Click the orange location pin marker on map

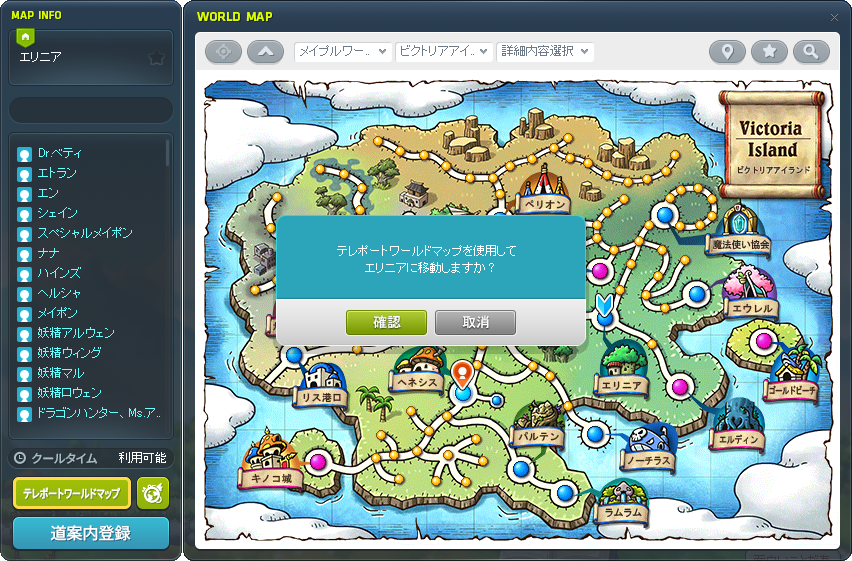(x=462, y=373)
